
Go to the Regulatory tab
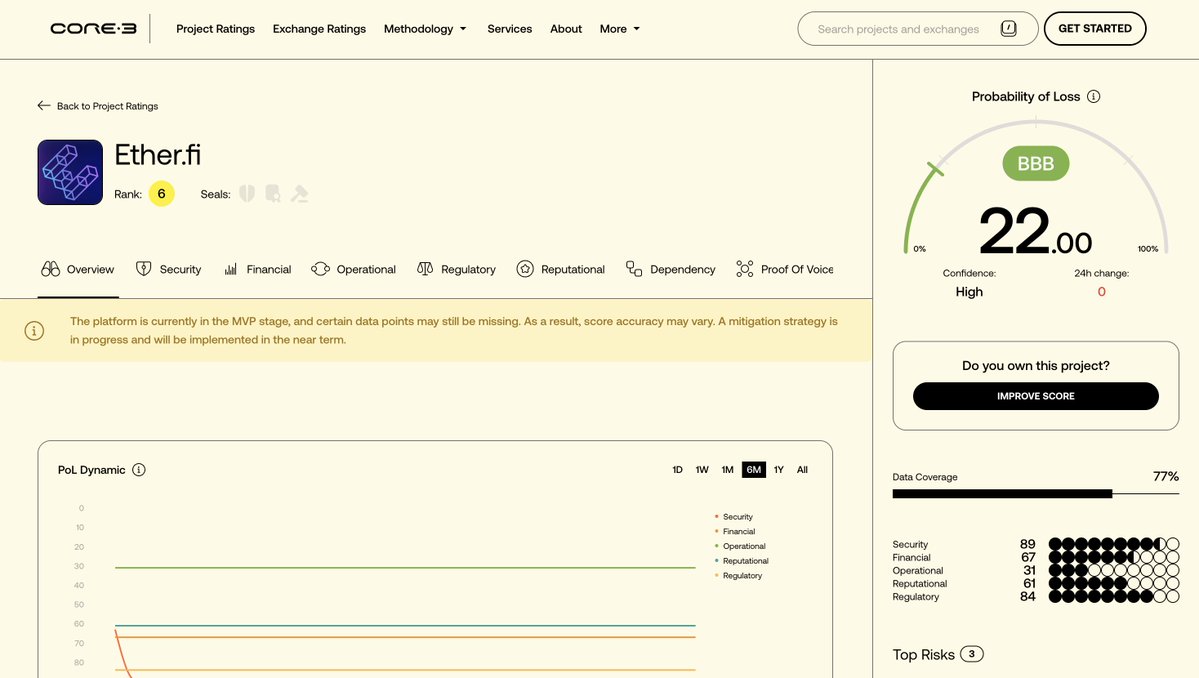tap(457, 269)
